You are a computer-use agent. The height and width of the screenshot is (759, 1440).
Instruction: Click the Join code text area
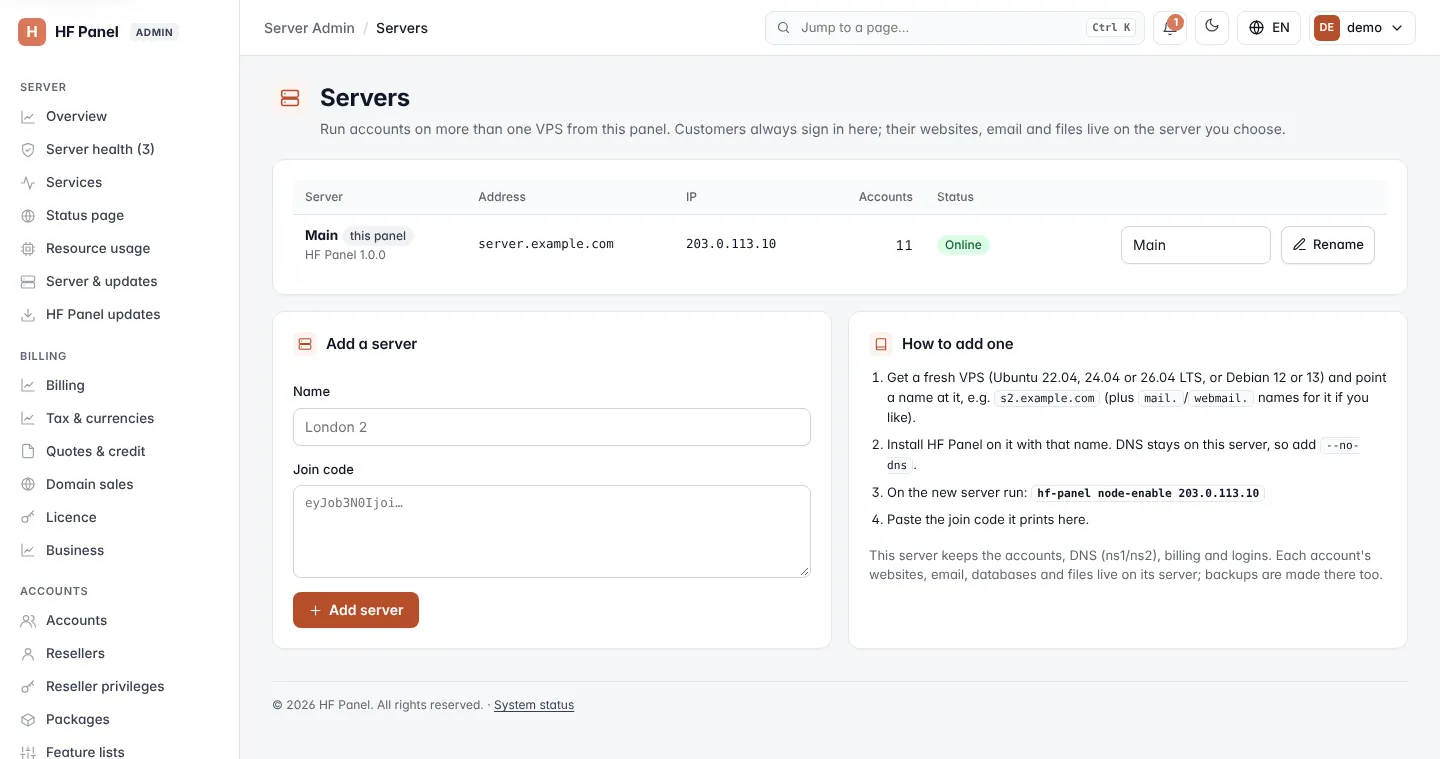click(552, 531)
